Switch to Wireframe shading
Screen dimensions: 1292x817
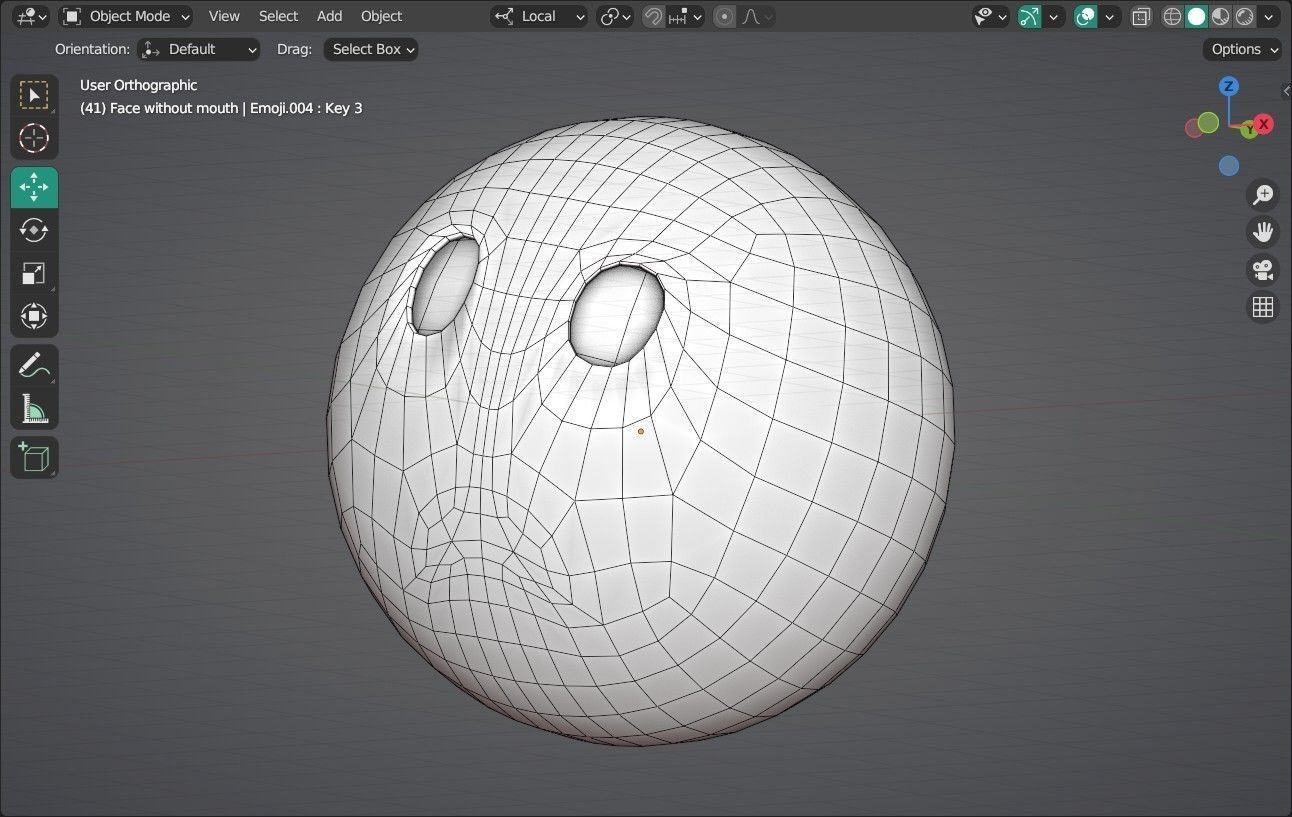(x=1173, y=16)
